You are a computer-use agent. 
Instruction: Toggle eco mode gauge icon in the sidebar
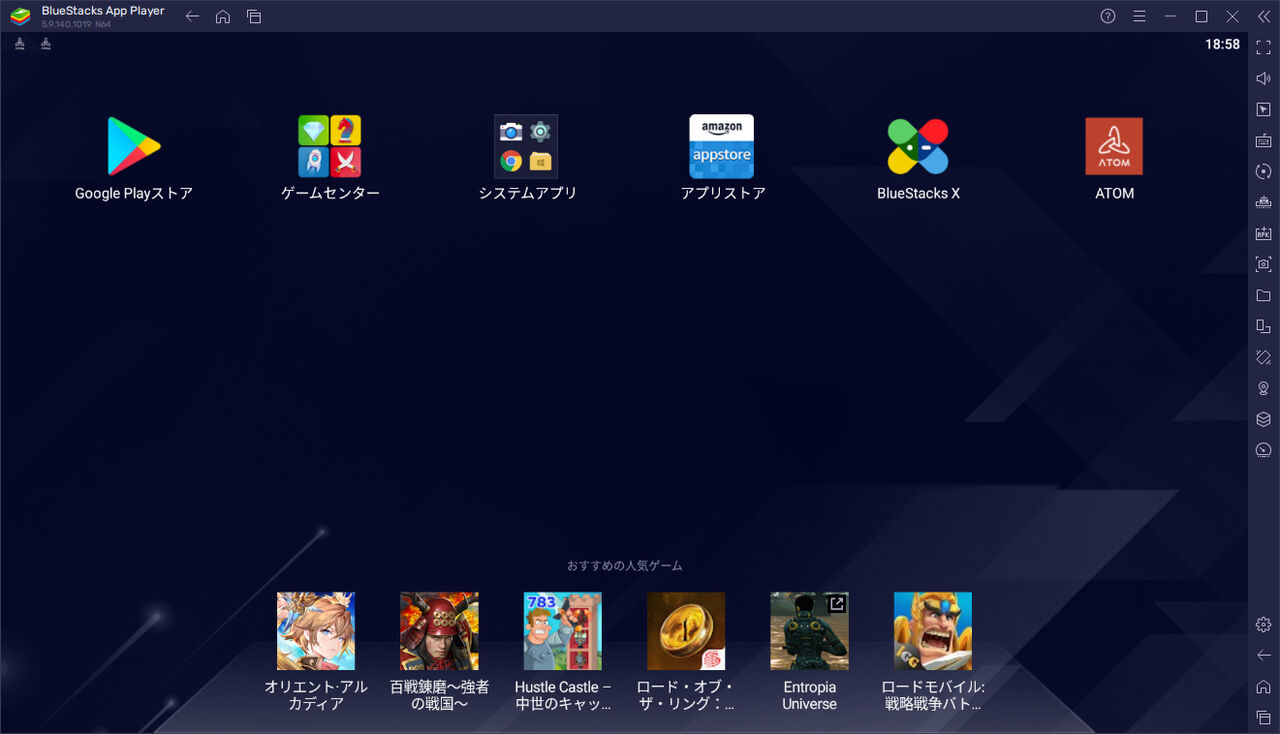click(1264, 450)
